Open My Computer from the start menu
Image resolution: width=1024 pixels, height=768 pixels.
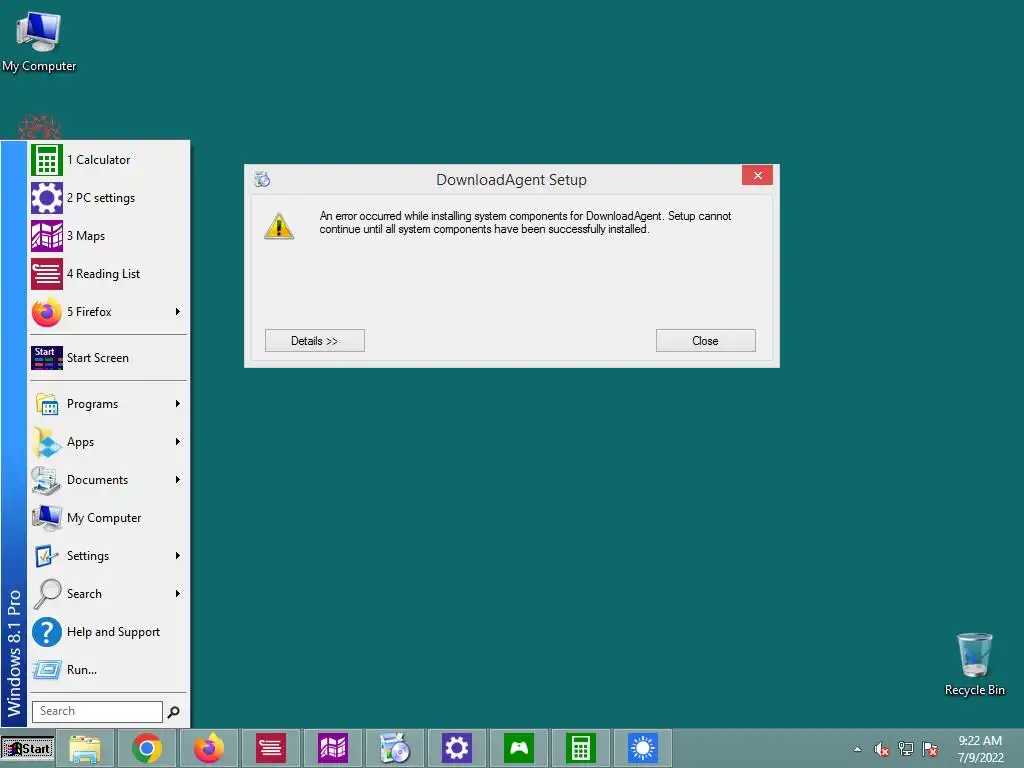[x=108, y=518]
